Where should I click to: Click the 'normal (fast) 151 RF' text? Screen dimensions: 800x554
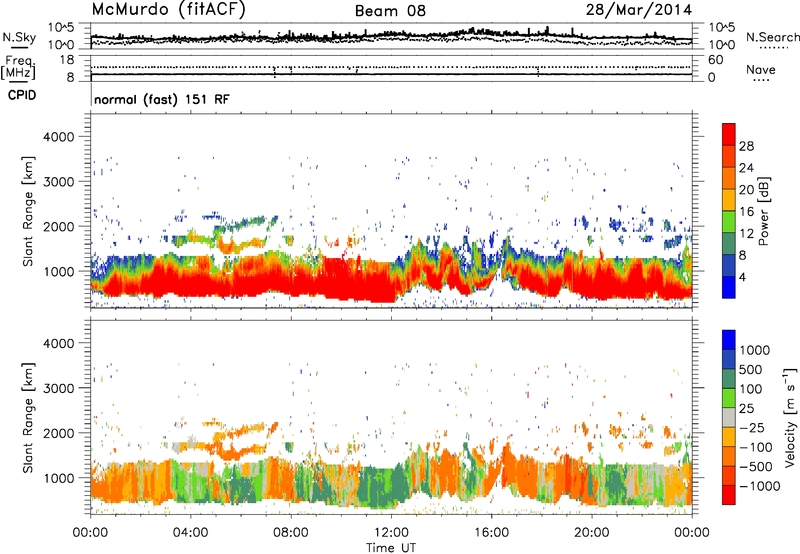162,99
